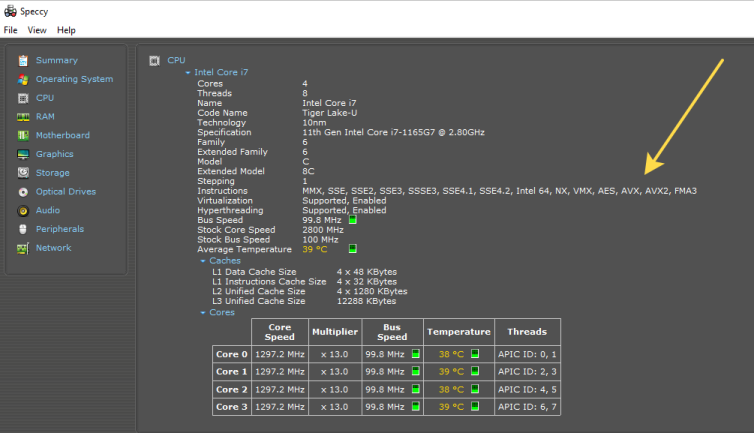Select the Core 0 row label
The width and height of the screenshot is (754, 433).
[232, 355]
